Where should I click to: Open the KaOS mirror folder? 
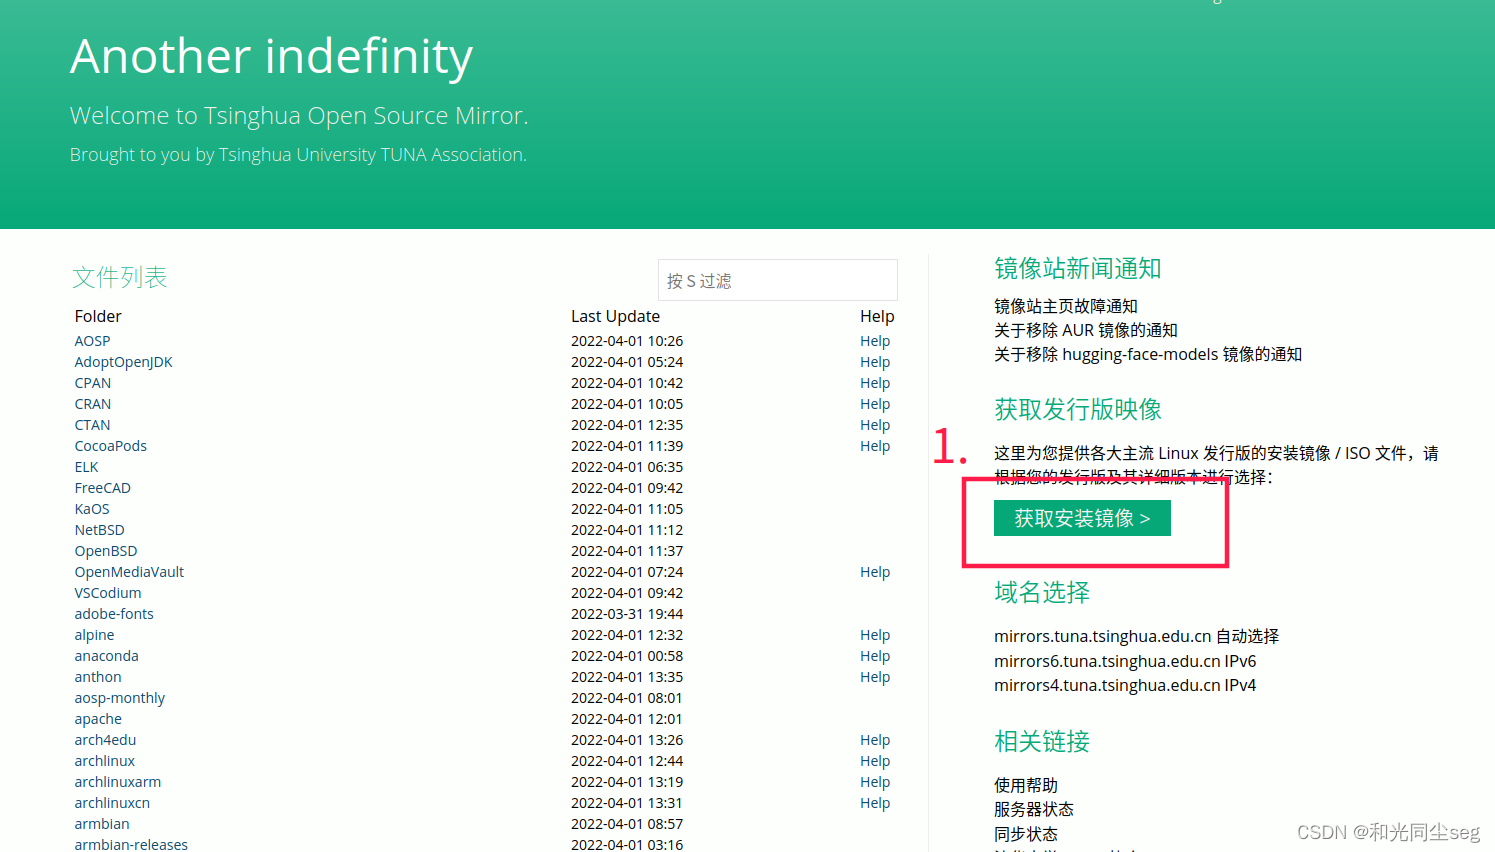tap(92, 509)
